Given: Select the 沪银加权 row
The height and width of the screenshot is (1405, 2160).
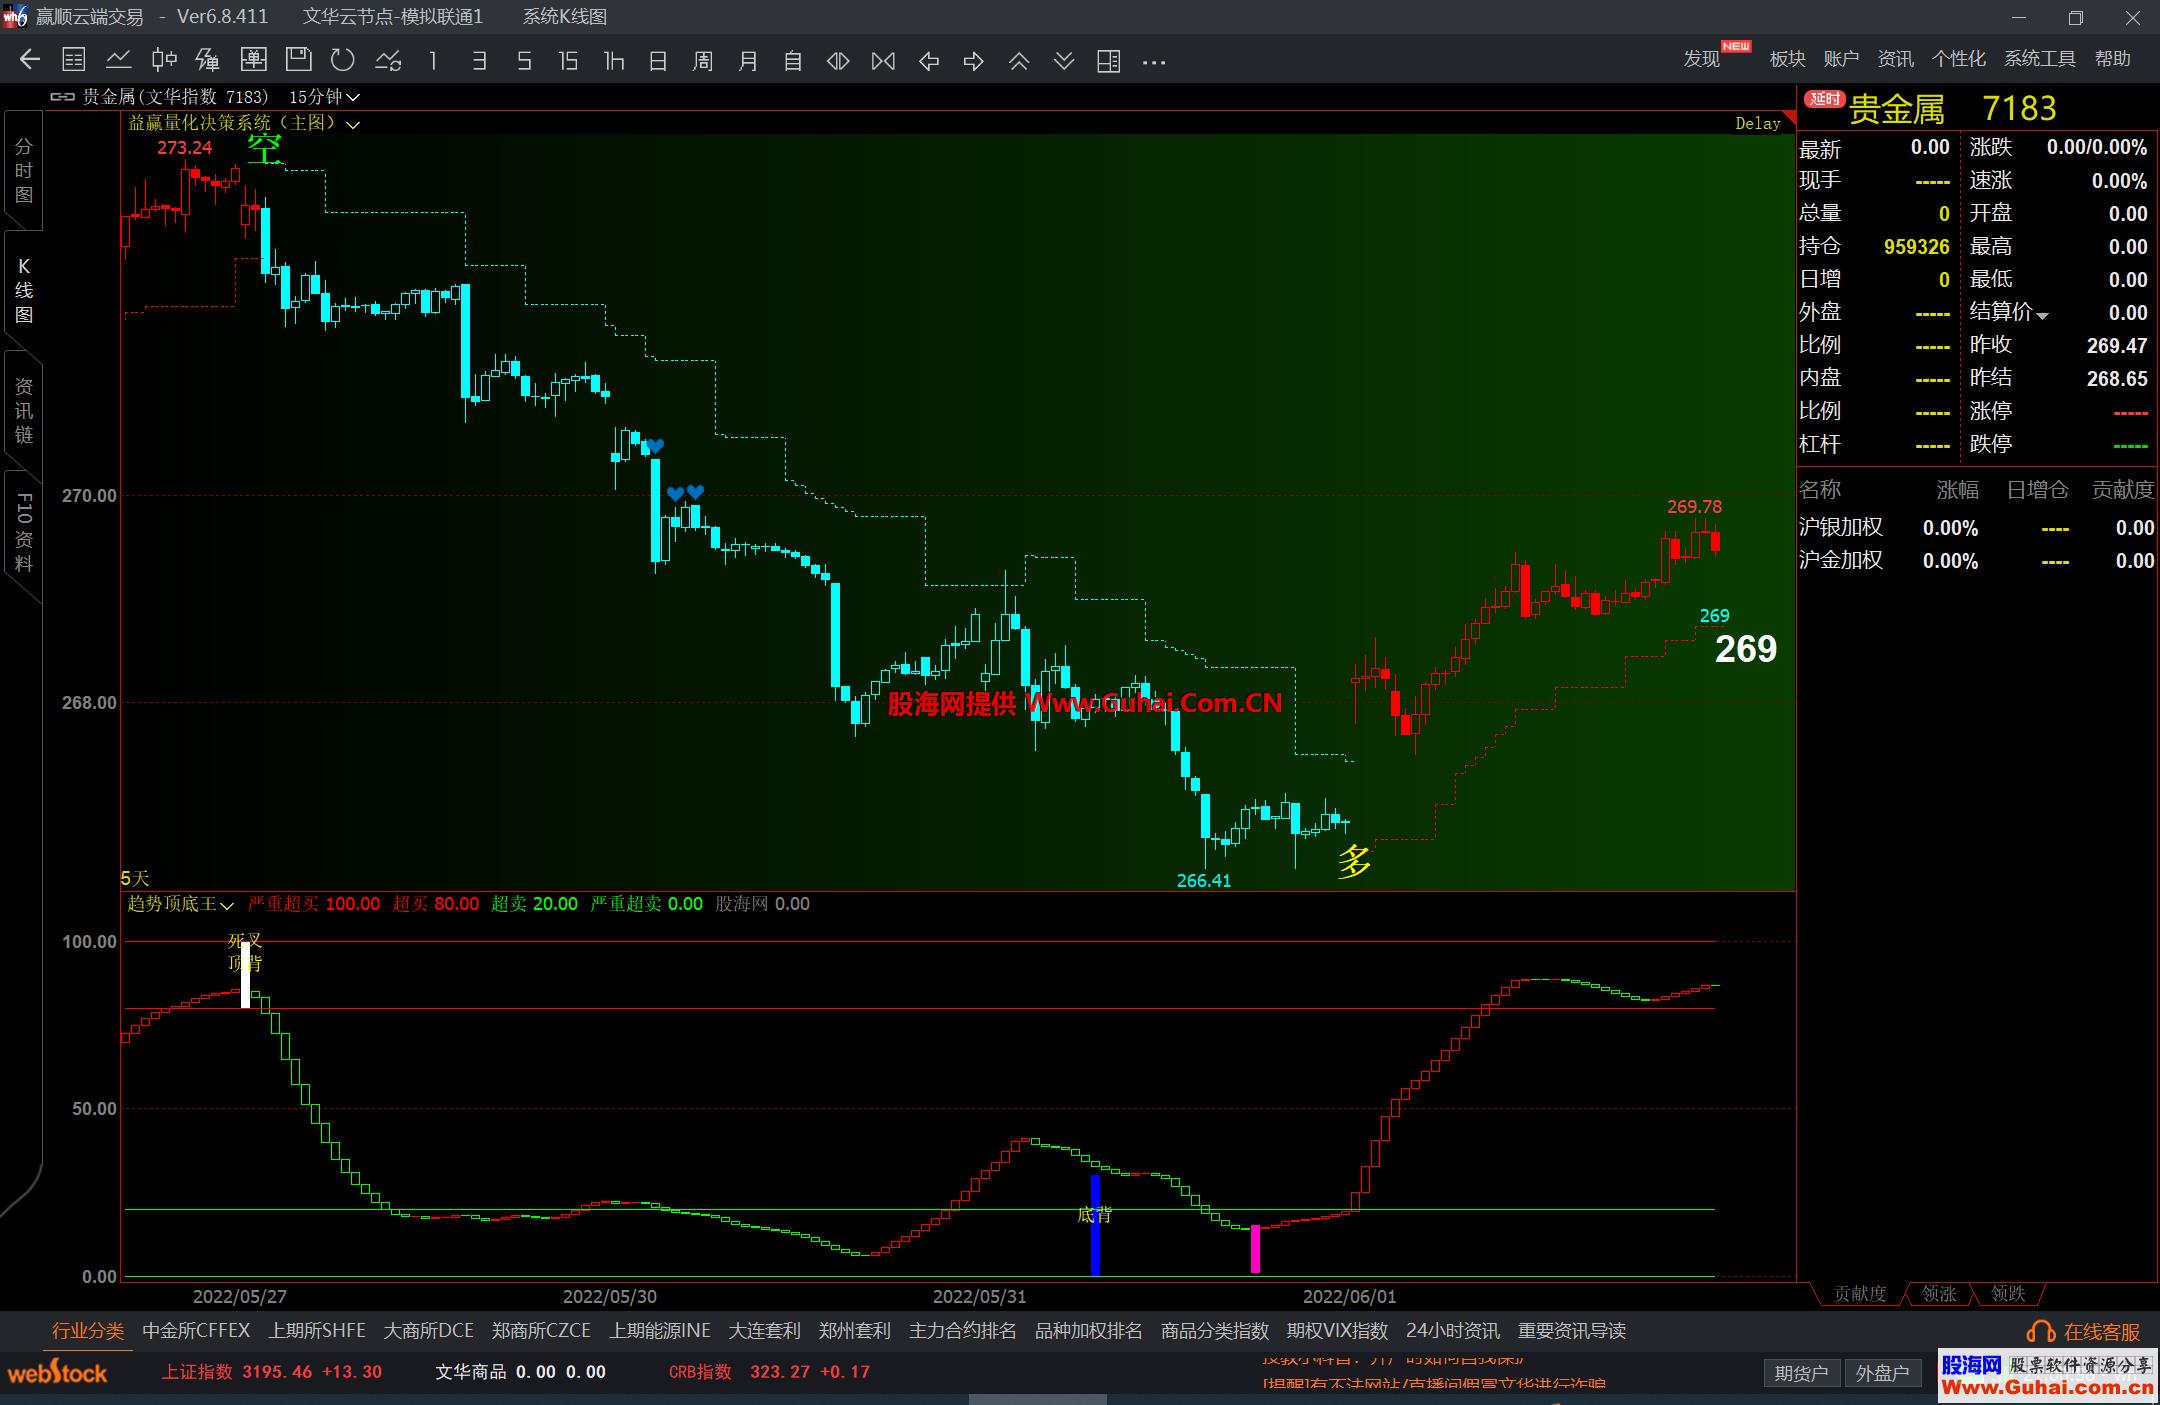Looking at the screenshot, I should click(1840, 528).
